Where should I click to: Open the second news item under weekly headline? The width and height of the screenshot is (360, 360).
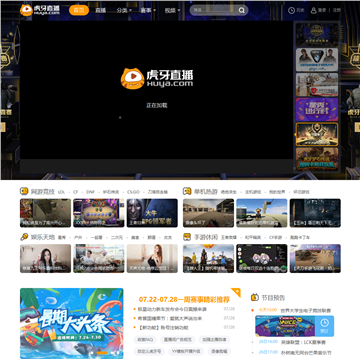coord(170,318)
